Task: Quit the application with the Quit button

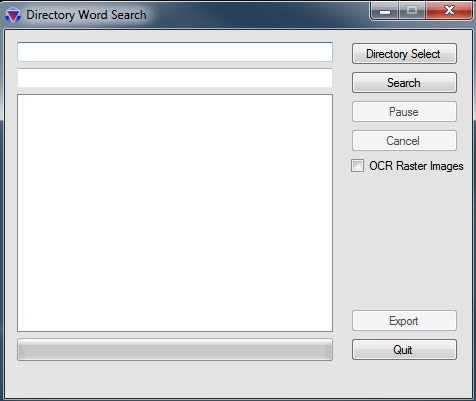Action: click(x=404, y=350)
